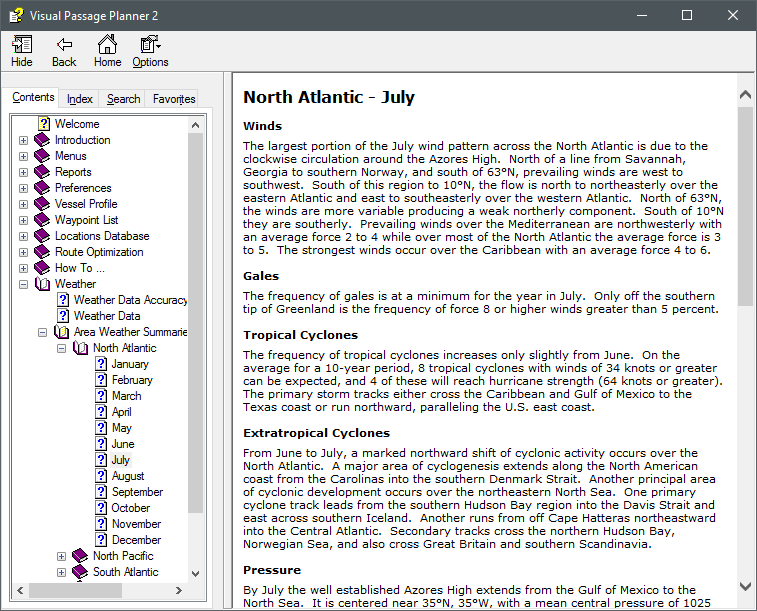Image resolution: width=757 pixels, height=611 pixels.
Task: Switch to the Index tab
Action: tap(80, 99)
